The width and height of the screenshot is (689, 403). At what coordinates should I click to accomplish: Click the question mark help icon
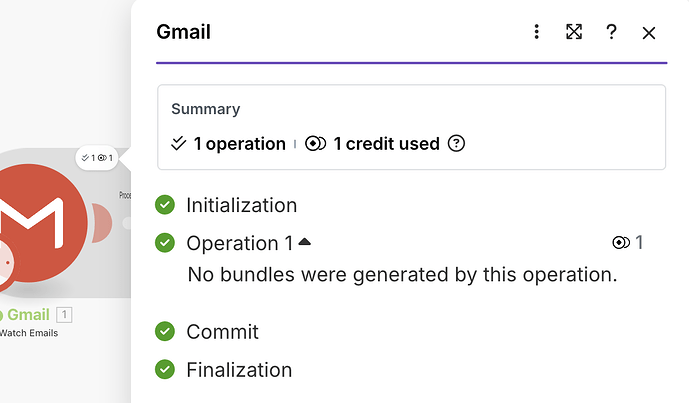(611, 32)
